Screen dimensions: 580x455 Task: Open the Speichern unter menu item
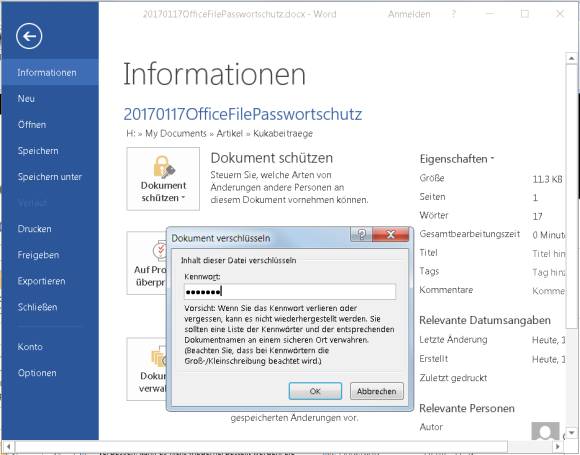point(50,177)
